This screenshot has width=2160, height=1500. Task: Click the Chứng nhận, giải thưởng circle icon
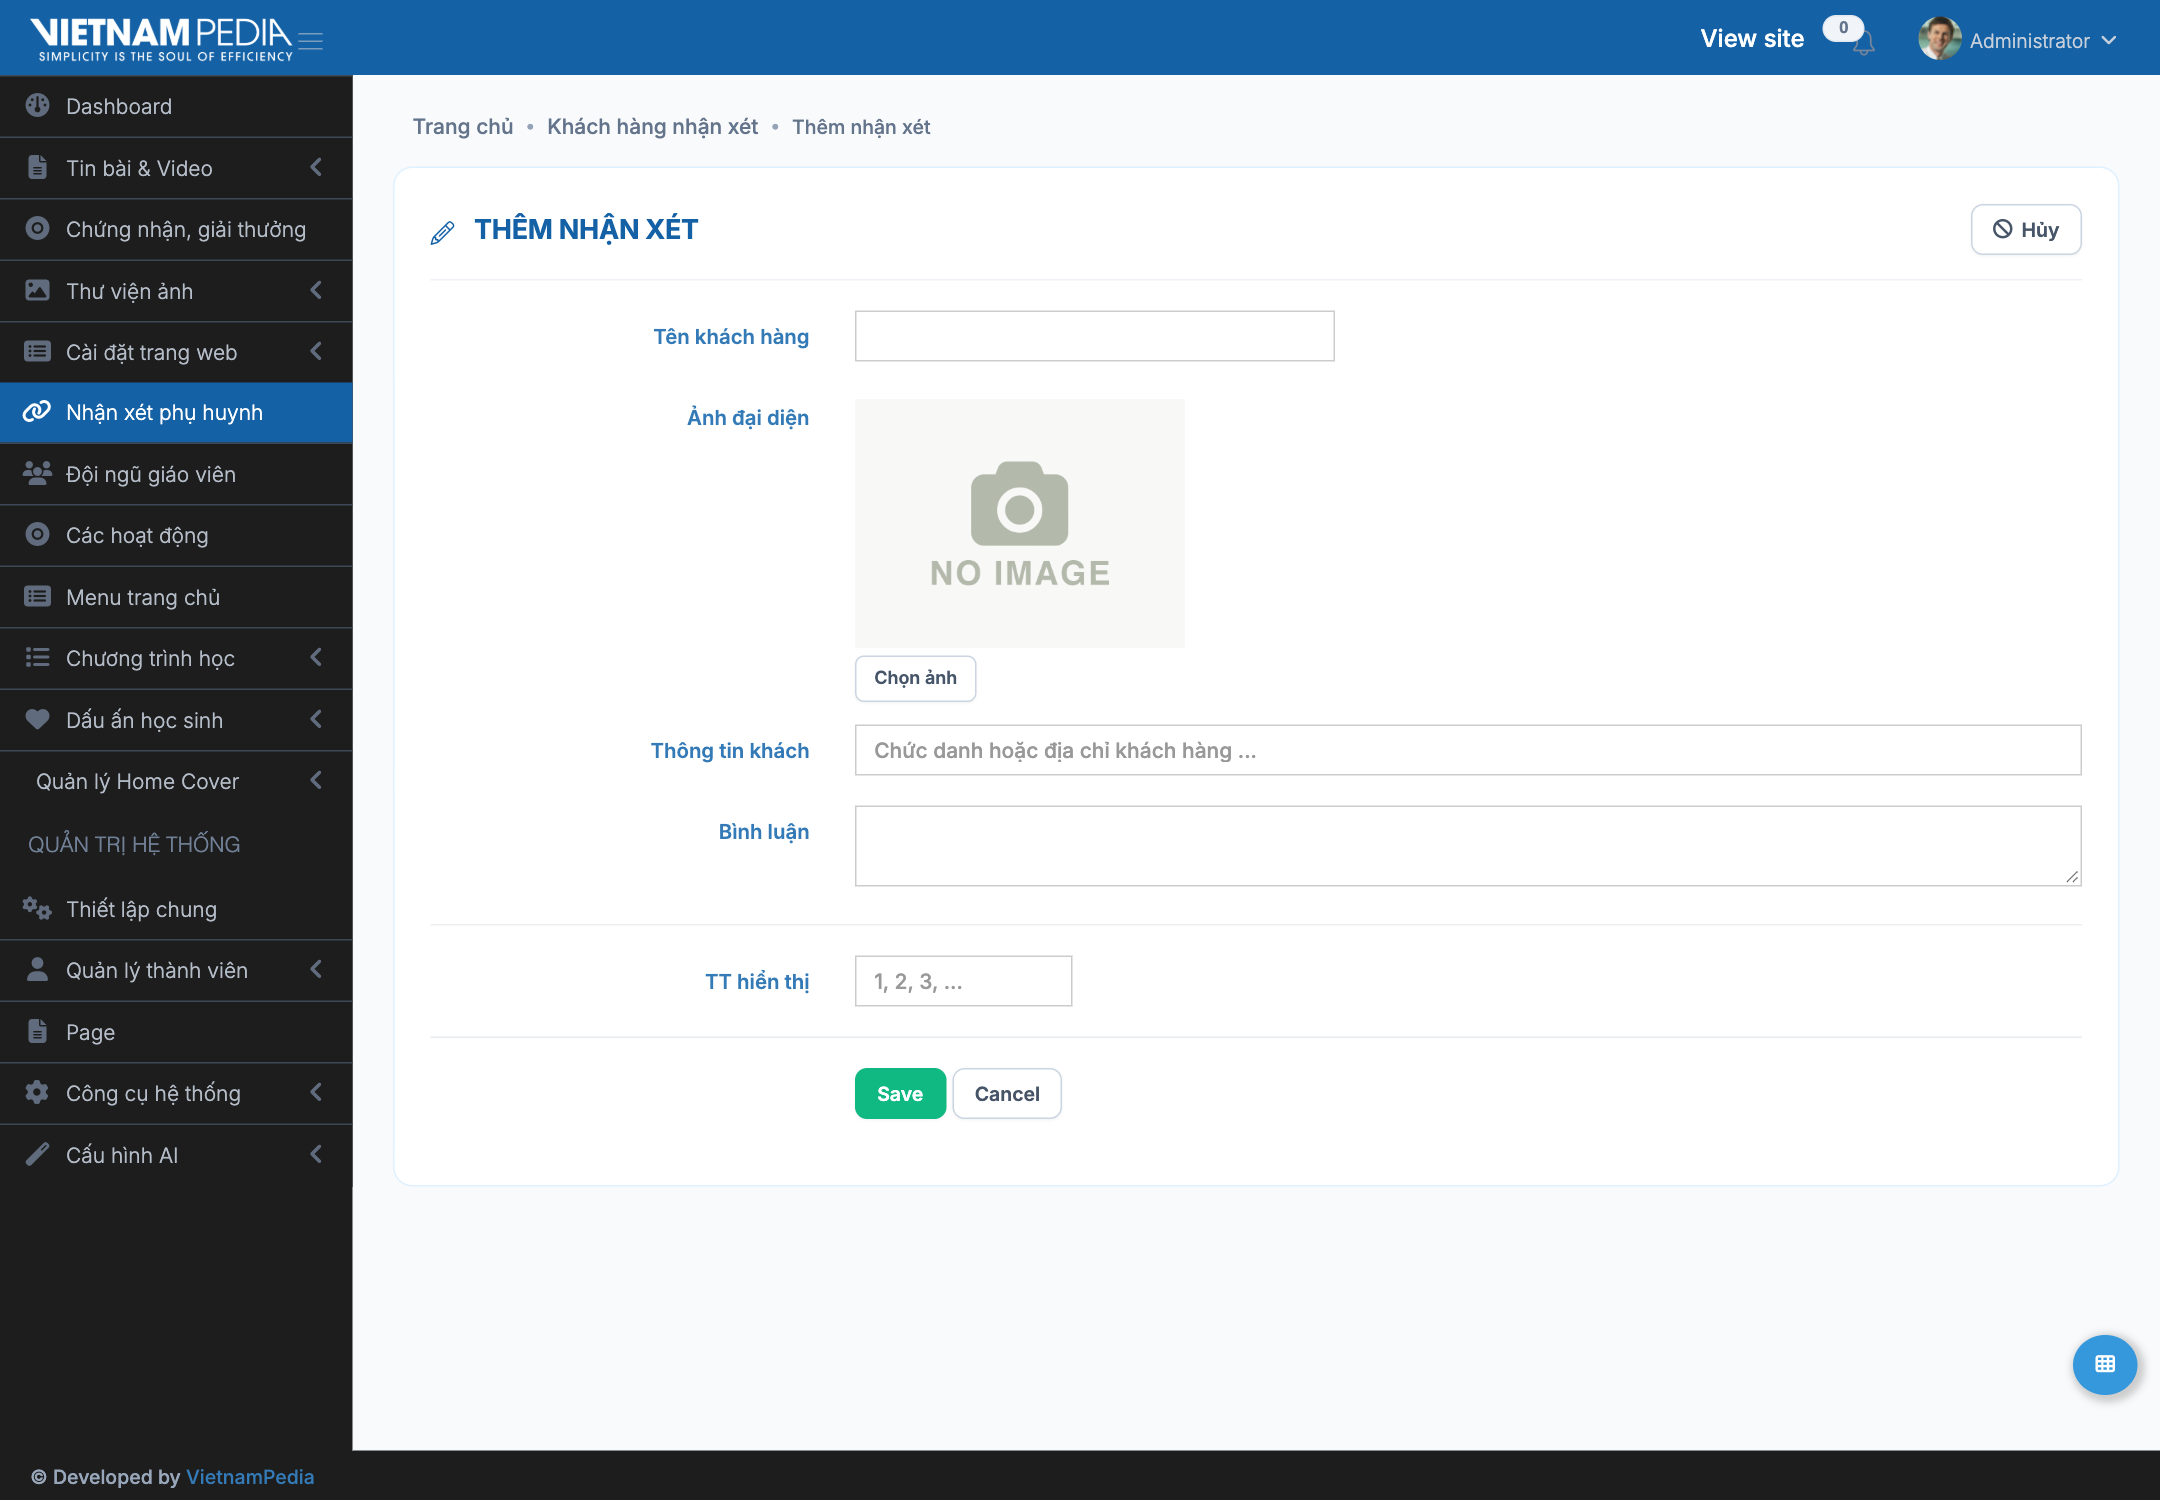[38, 228]
